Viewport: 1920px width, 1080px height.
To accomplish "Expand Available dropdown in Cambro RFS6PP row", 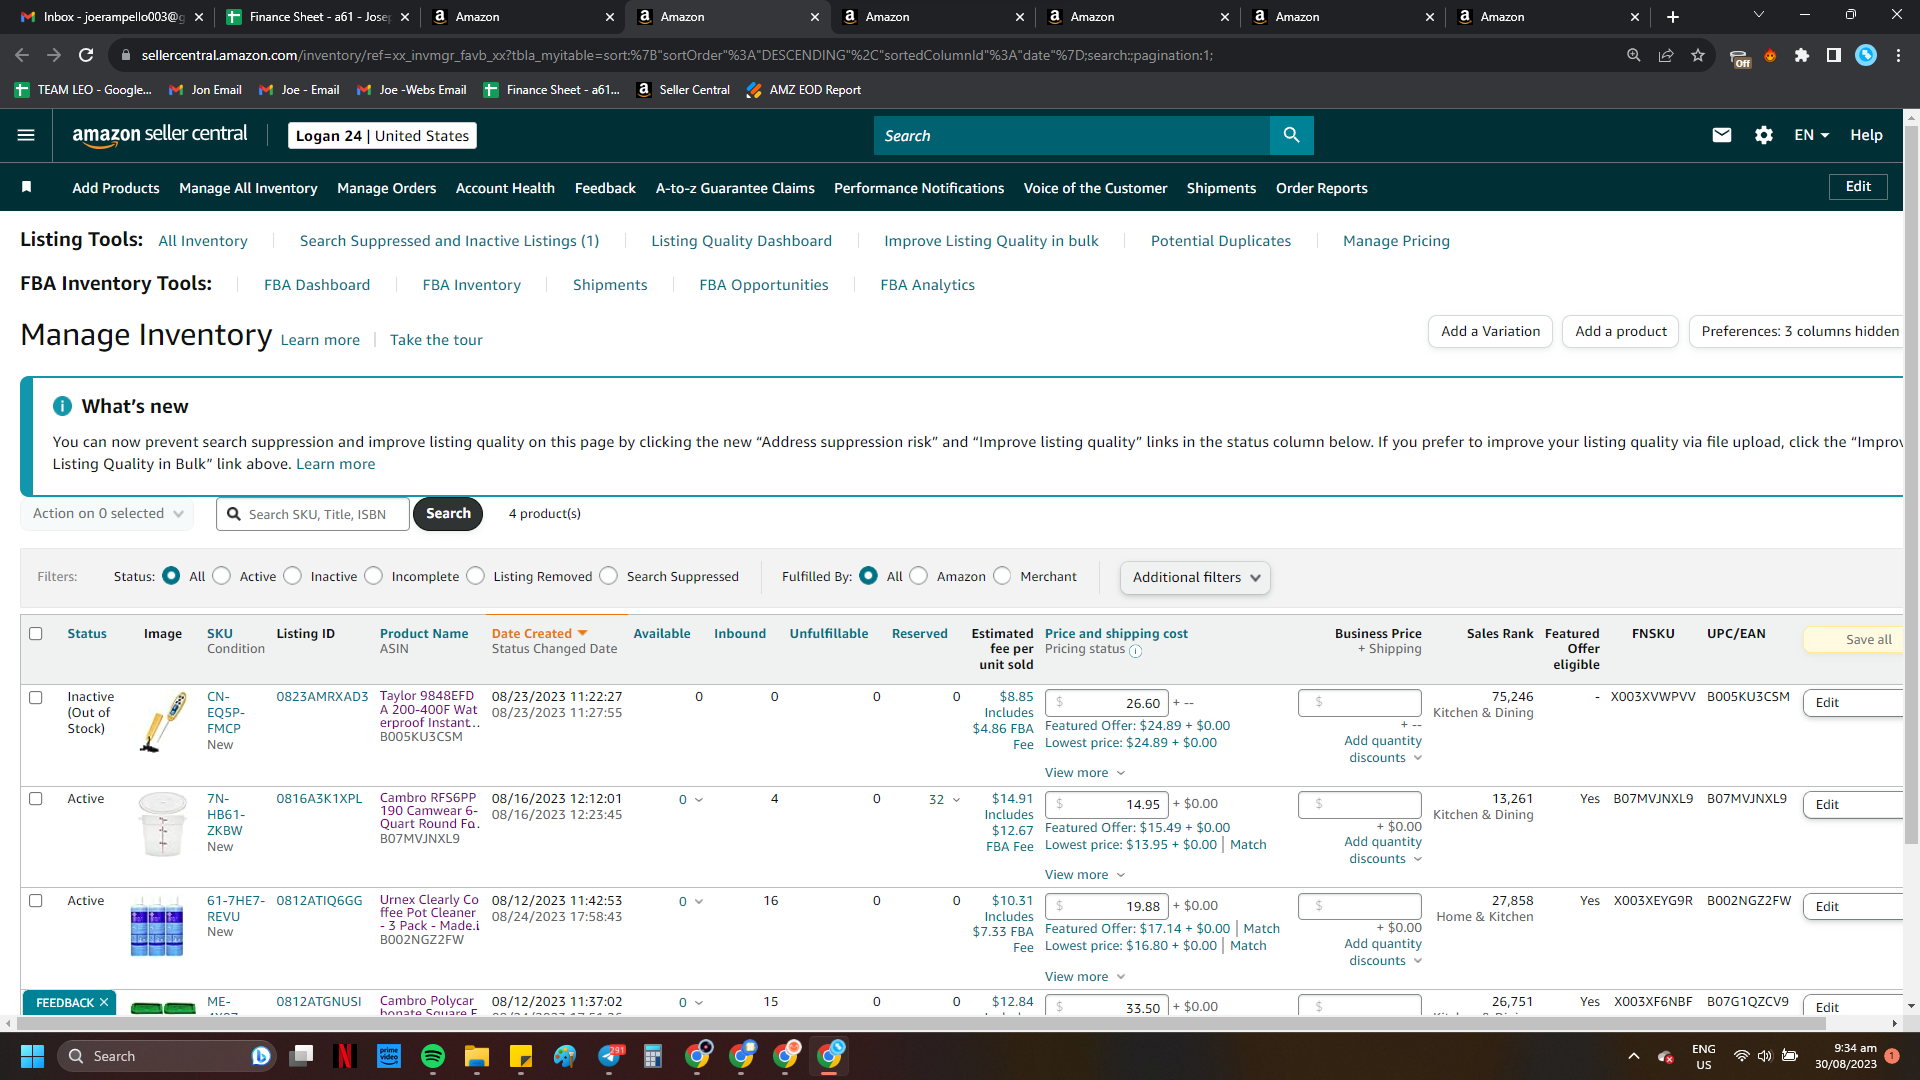I will (x=699, y=799).
